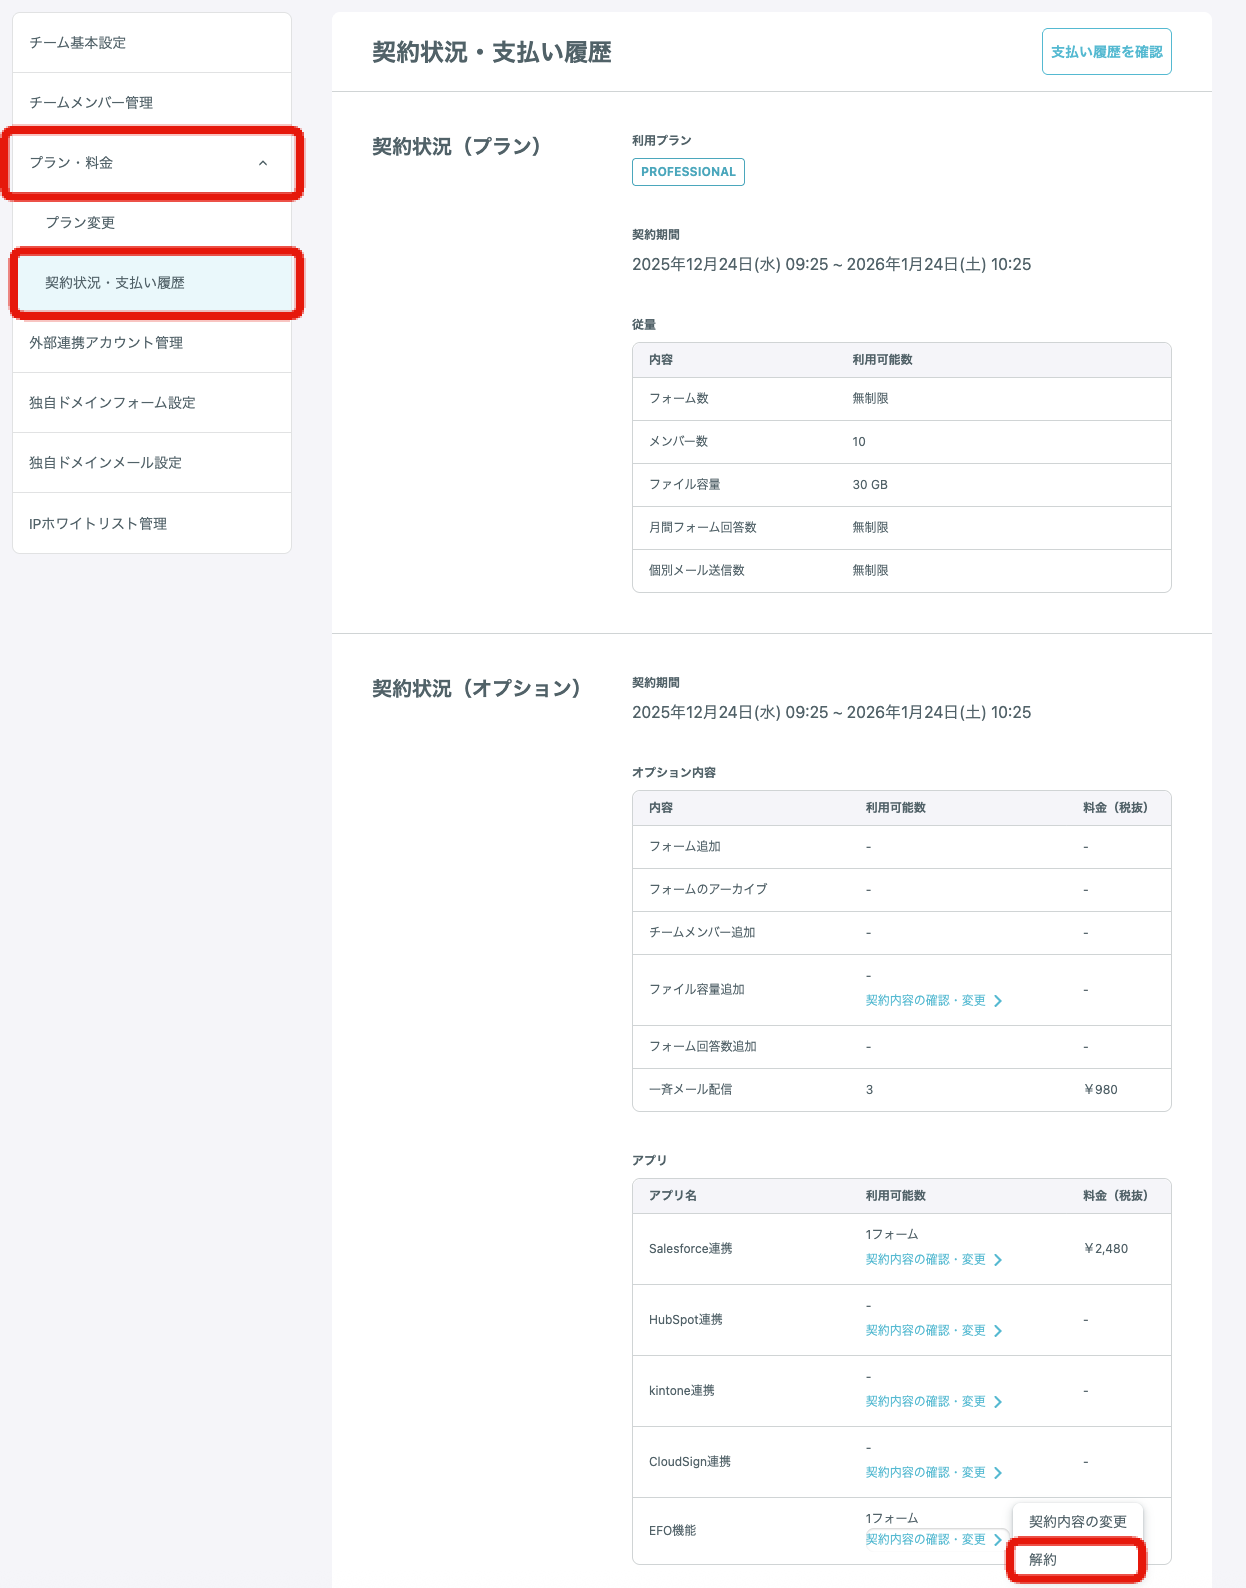Click chevron icon beside ファイル容量追加 link
1246x1588 pixels.
998,1001
